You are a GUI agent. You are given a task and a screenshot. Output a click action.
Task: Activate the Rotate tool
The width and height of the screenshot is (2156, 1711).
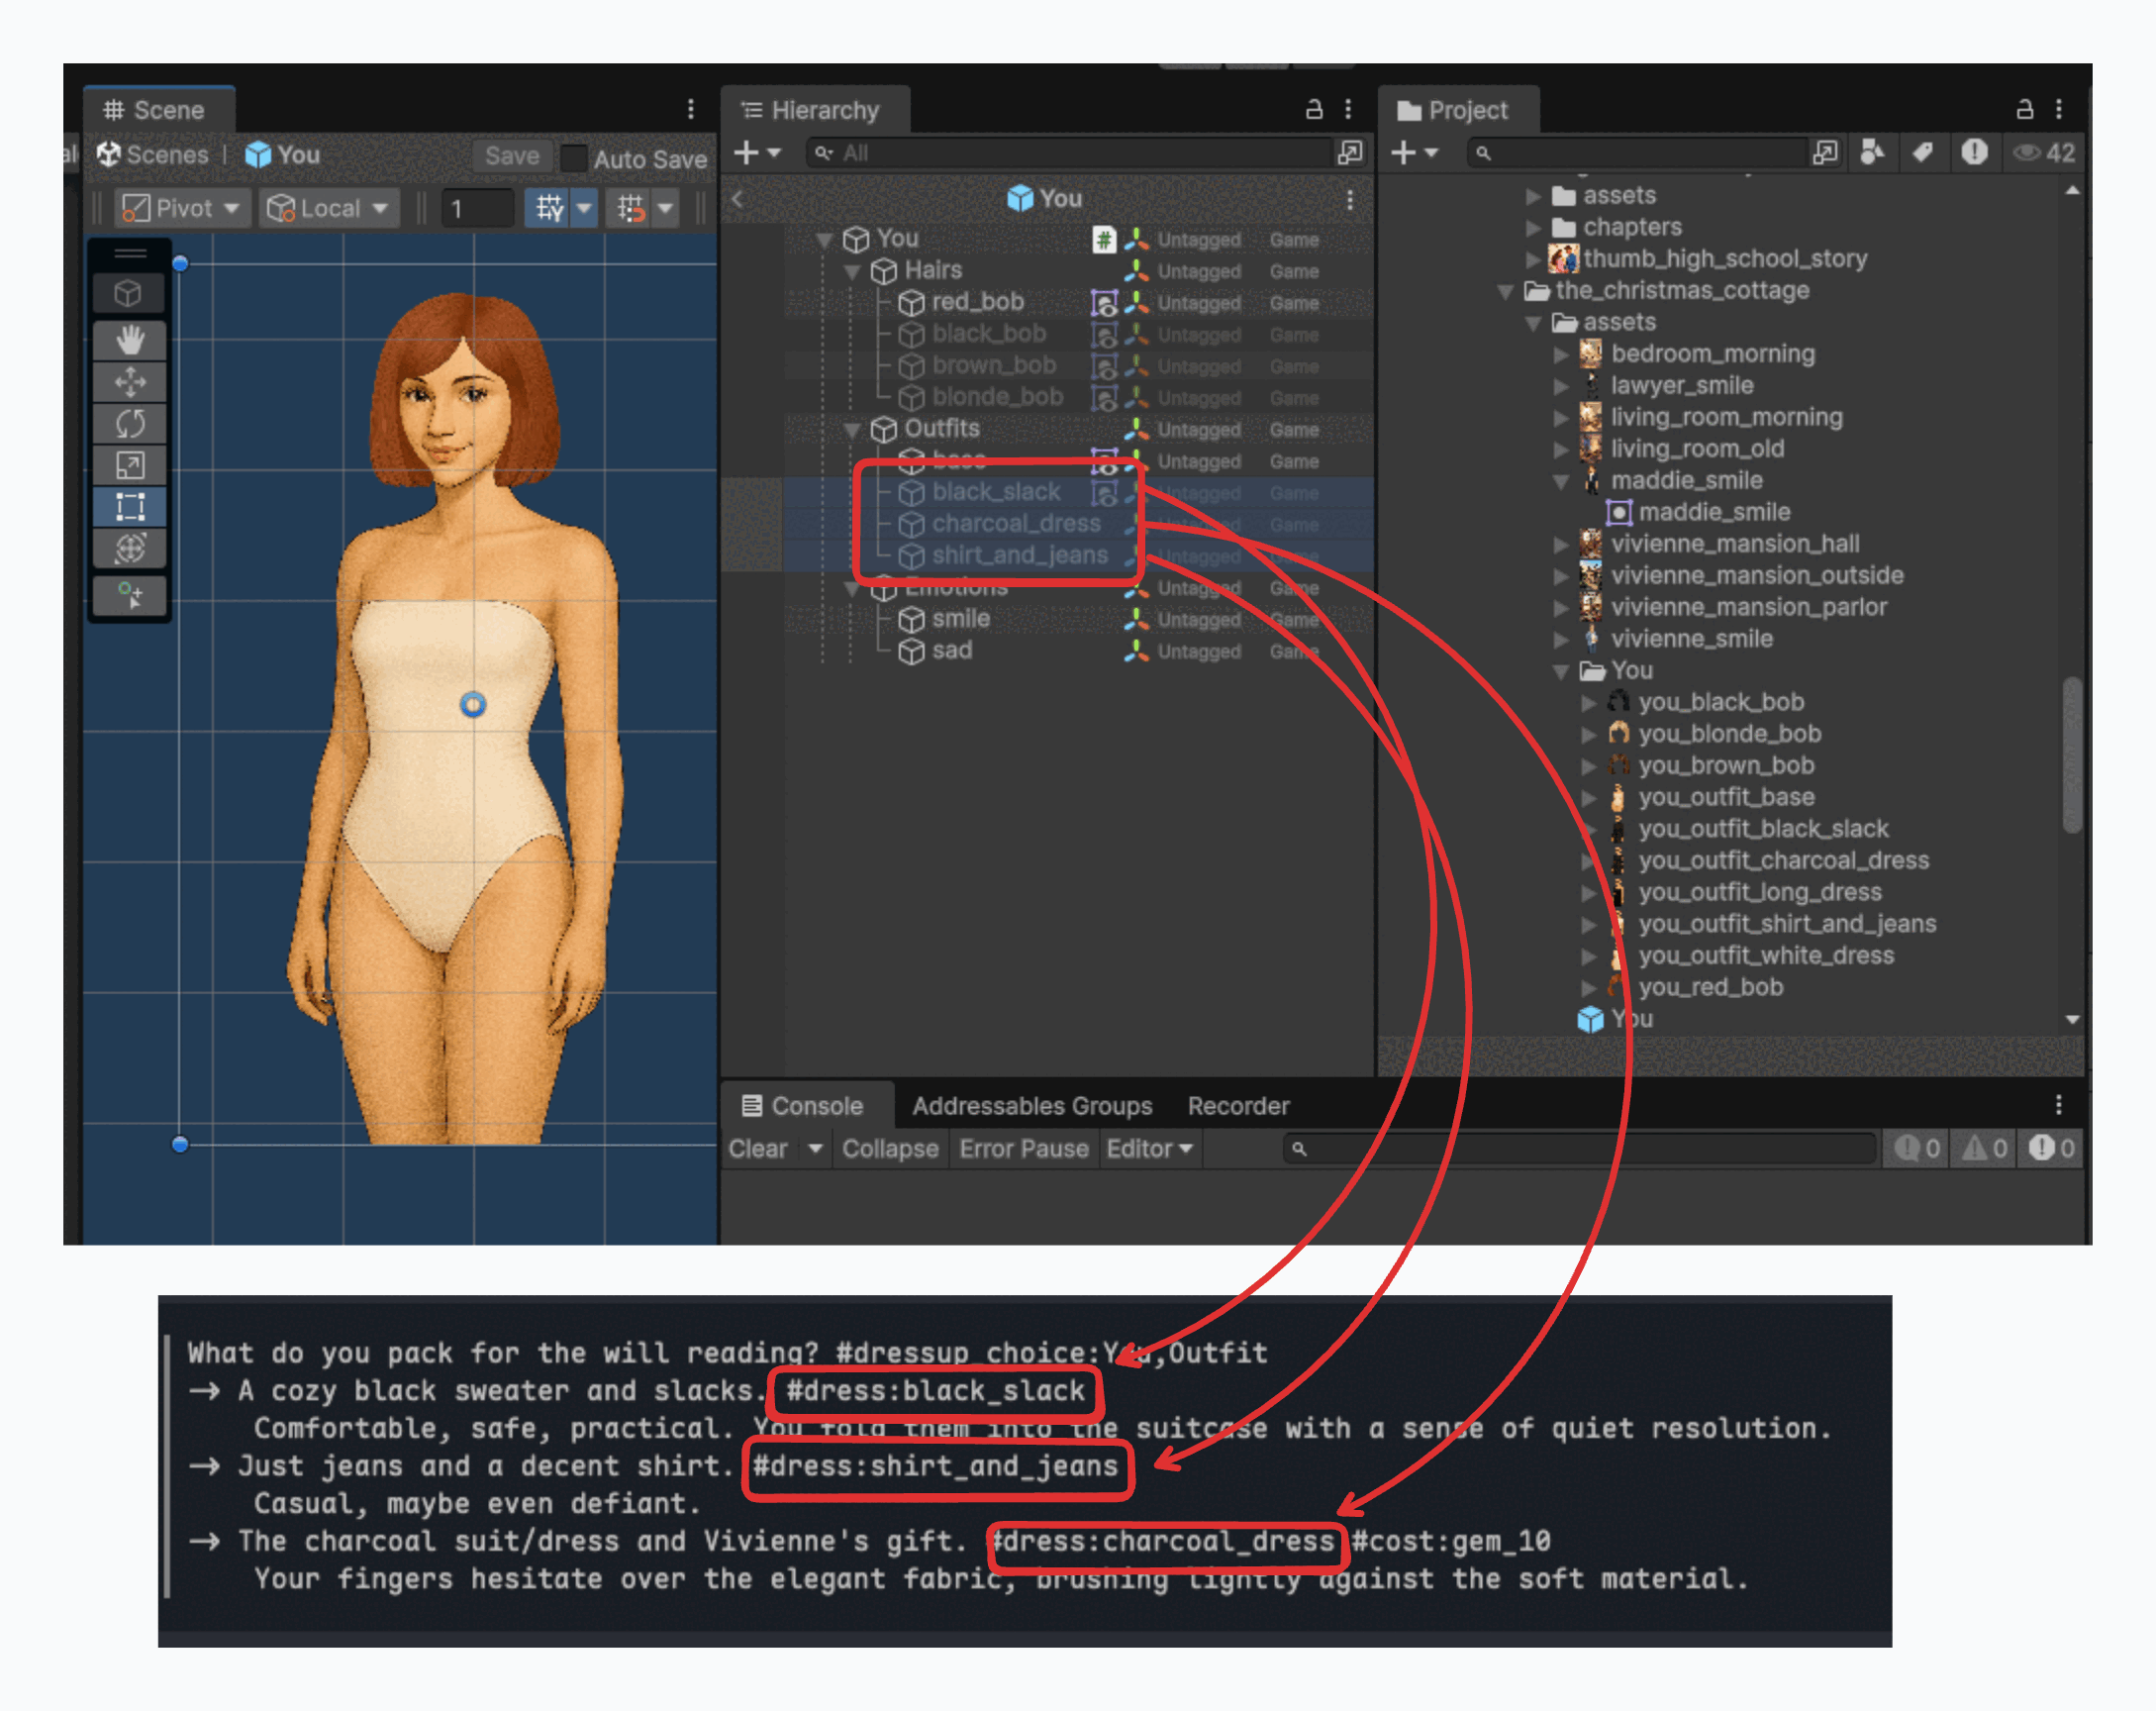[x=130, y=423]
